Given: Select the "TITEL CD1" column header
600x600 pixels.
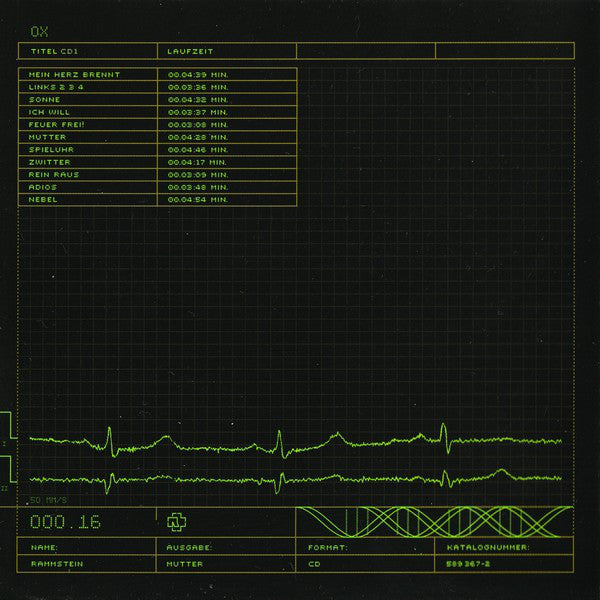Looking at the screenshot, I should (54, 51).
